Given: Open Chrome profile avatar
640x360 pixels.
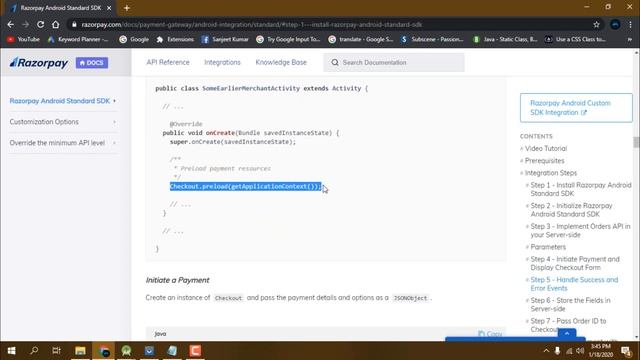Looking at the screenshot, I should 615,24.
